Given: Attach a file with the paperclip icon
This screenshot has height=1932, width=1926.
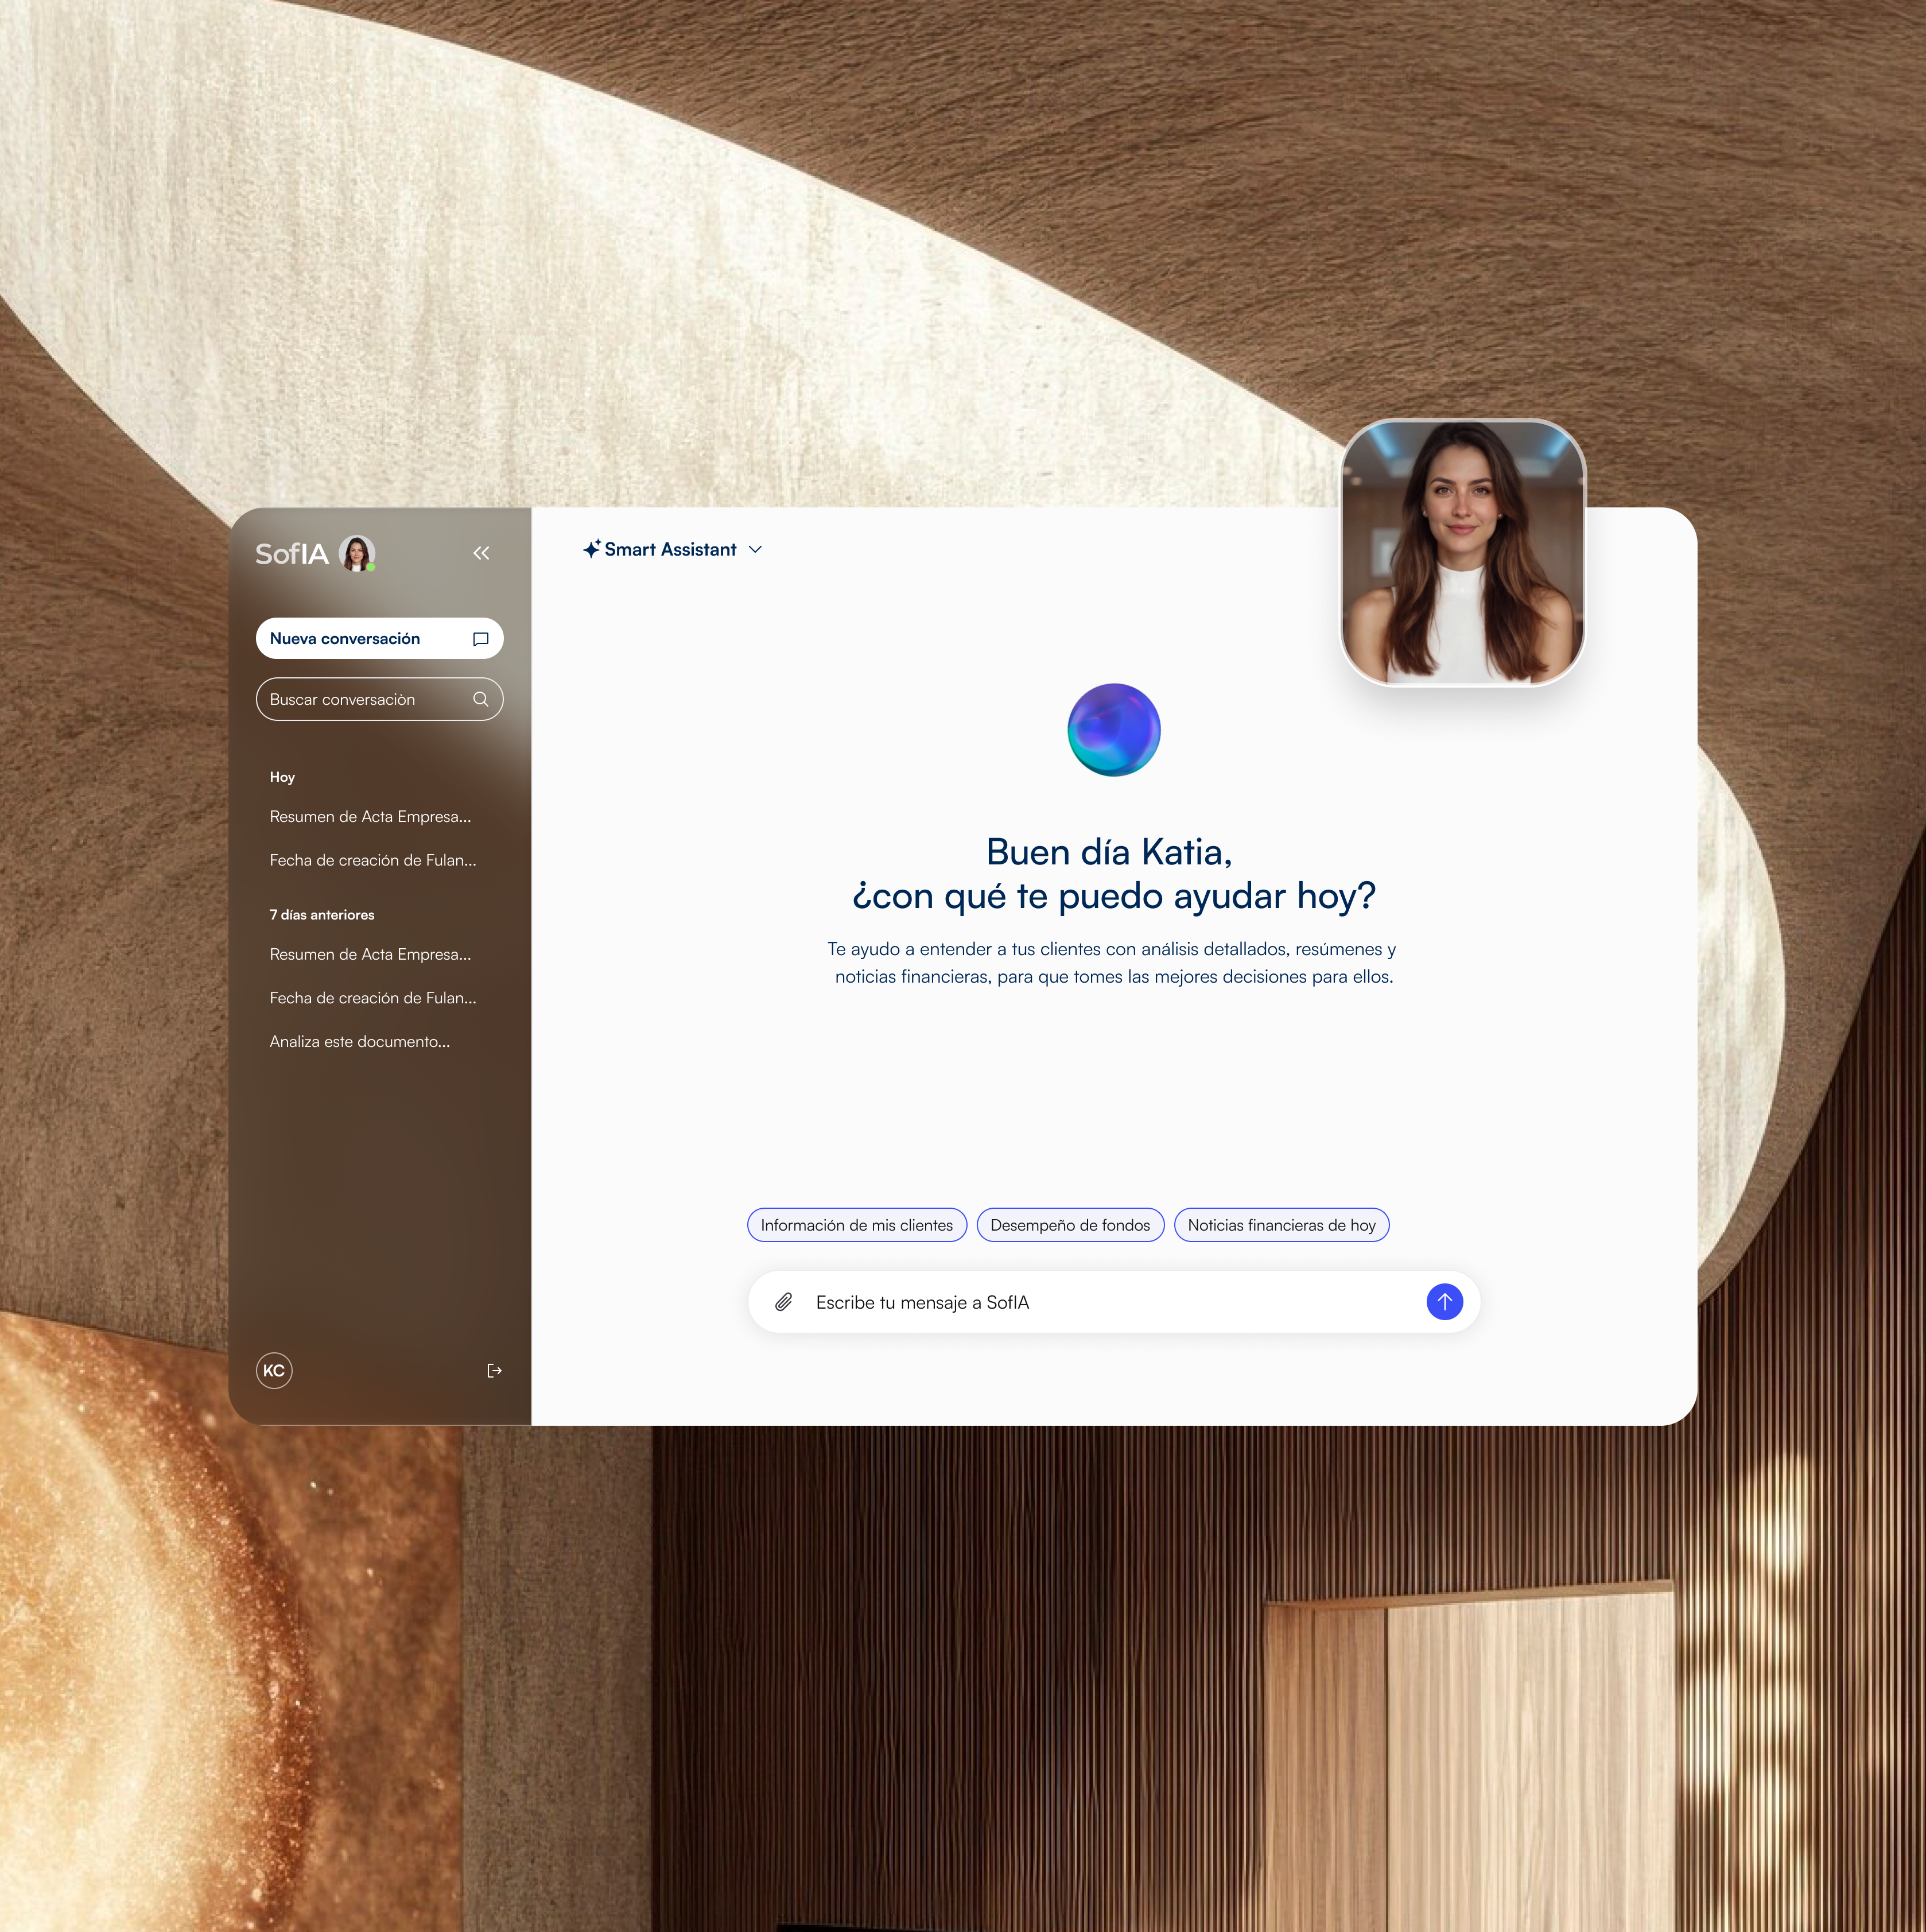Looking at the screenshot, I should 784,1302.
